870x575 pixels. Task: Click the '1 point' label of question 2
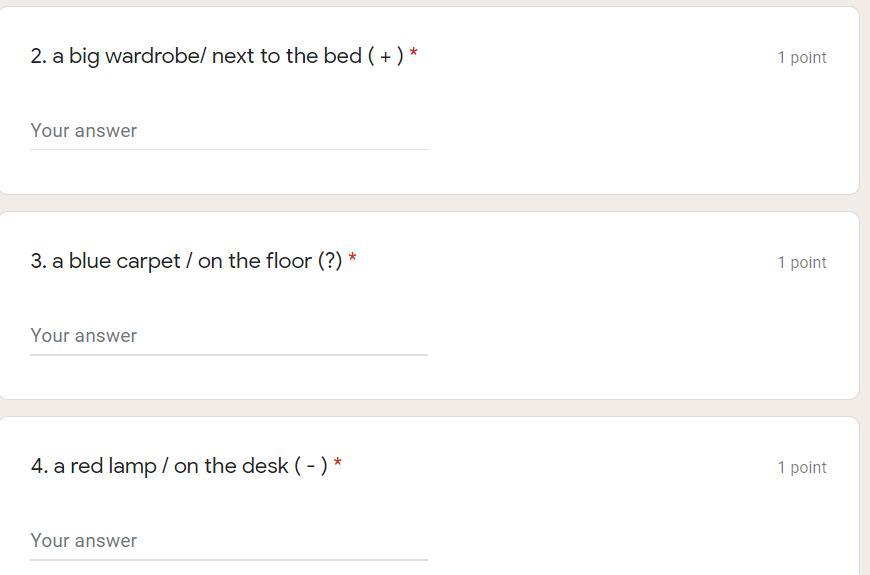802,58
